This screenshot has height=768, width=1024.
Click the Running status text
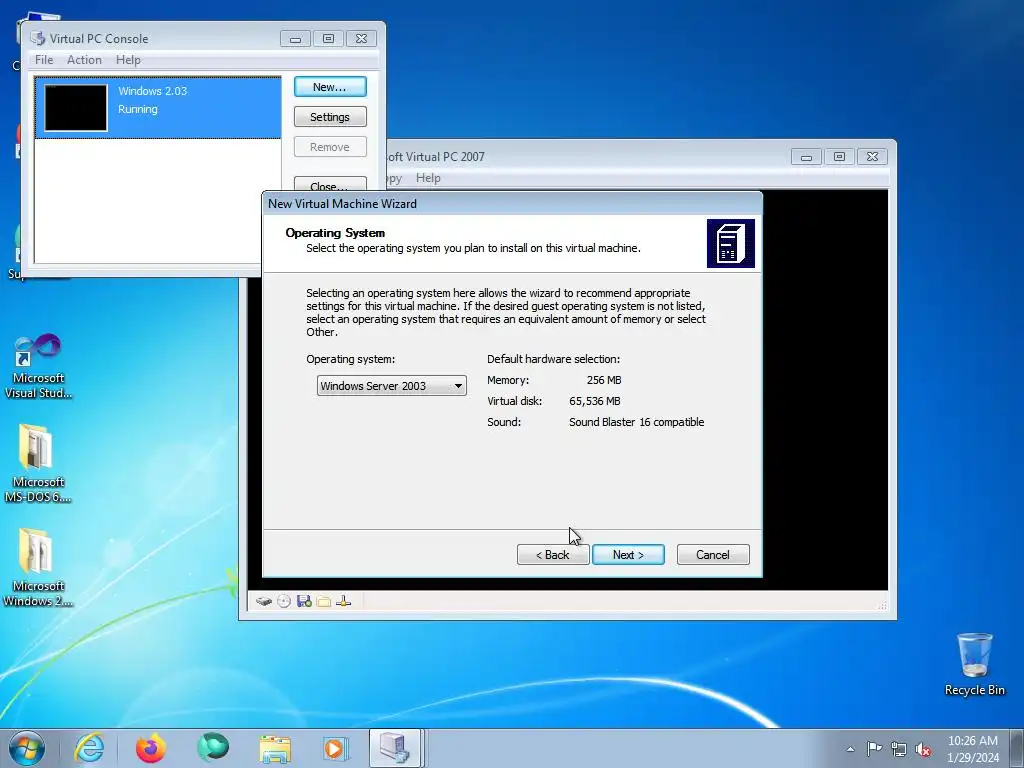(x=138, y=109)
